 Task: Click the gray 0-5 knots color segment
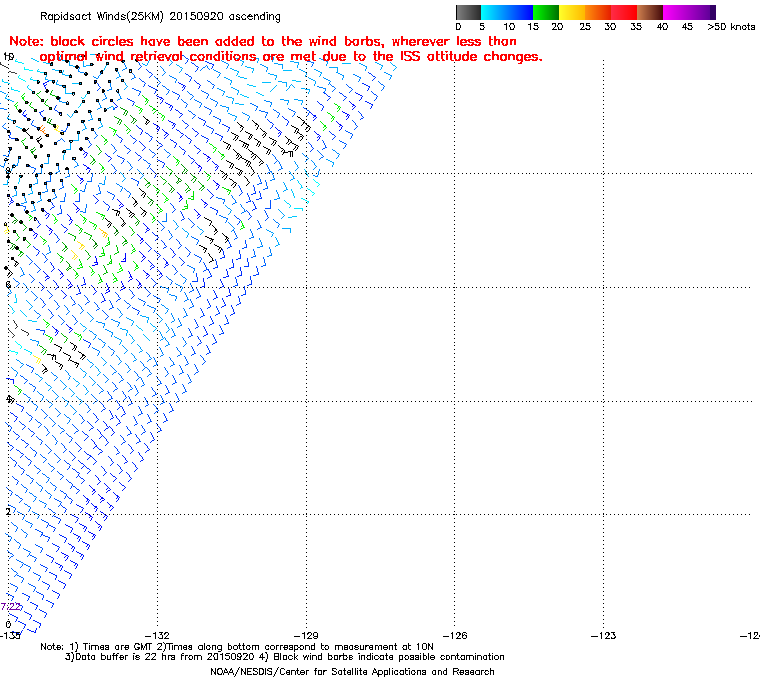[x=468, y=12]
